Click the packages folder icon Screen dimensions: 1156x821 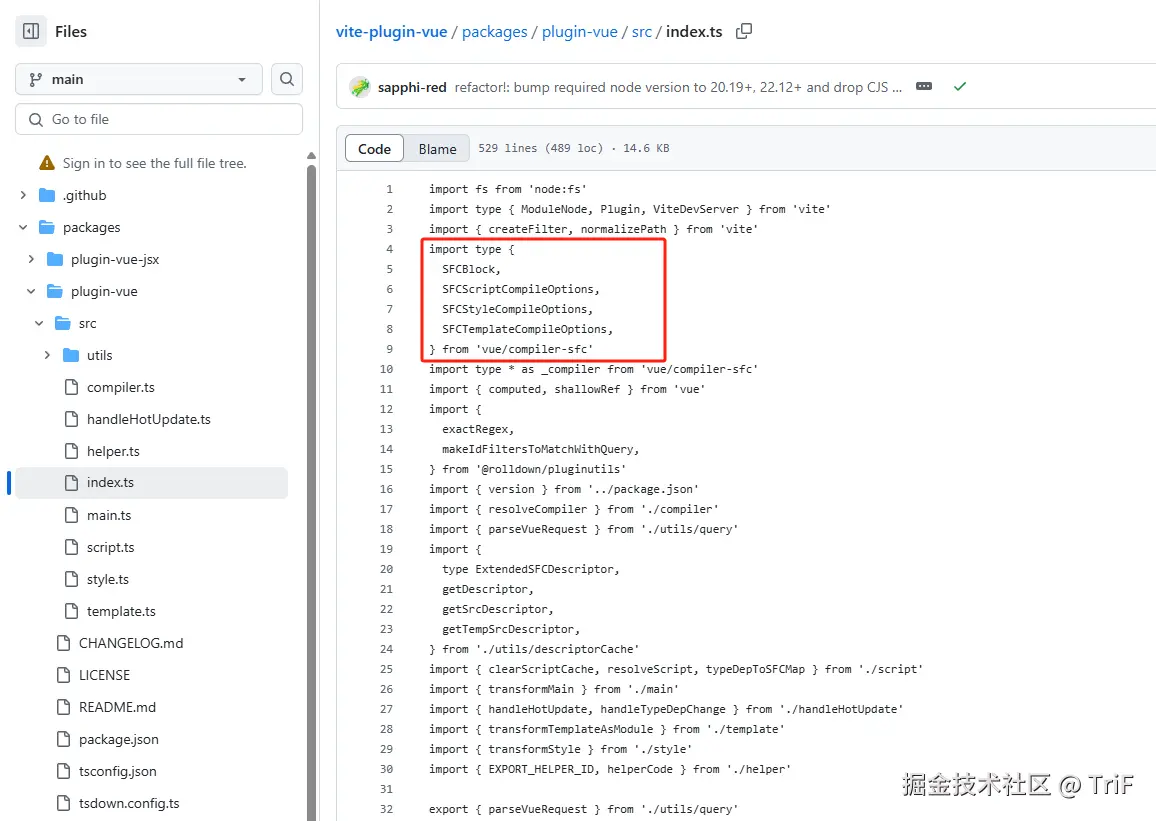tap(47, 227)
